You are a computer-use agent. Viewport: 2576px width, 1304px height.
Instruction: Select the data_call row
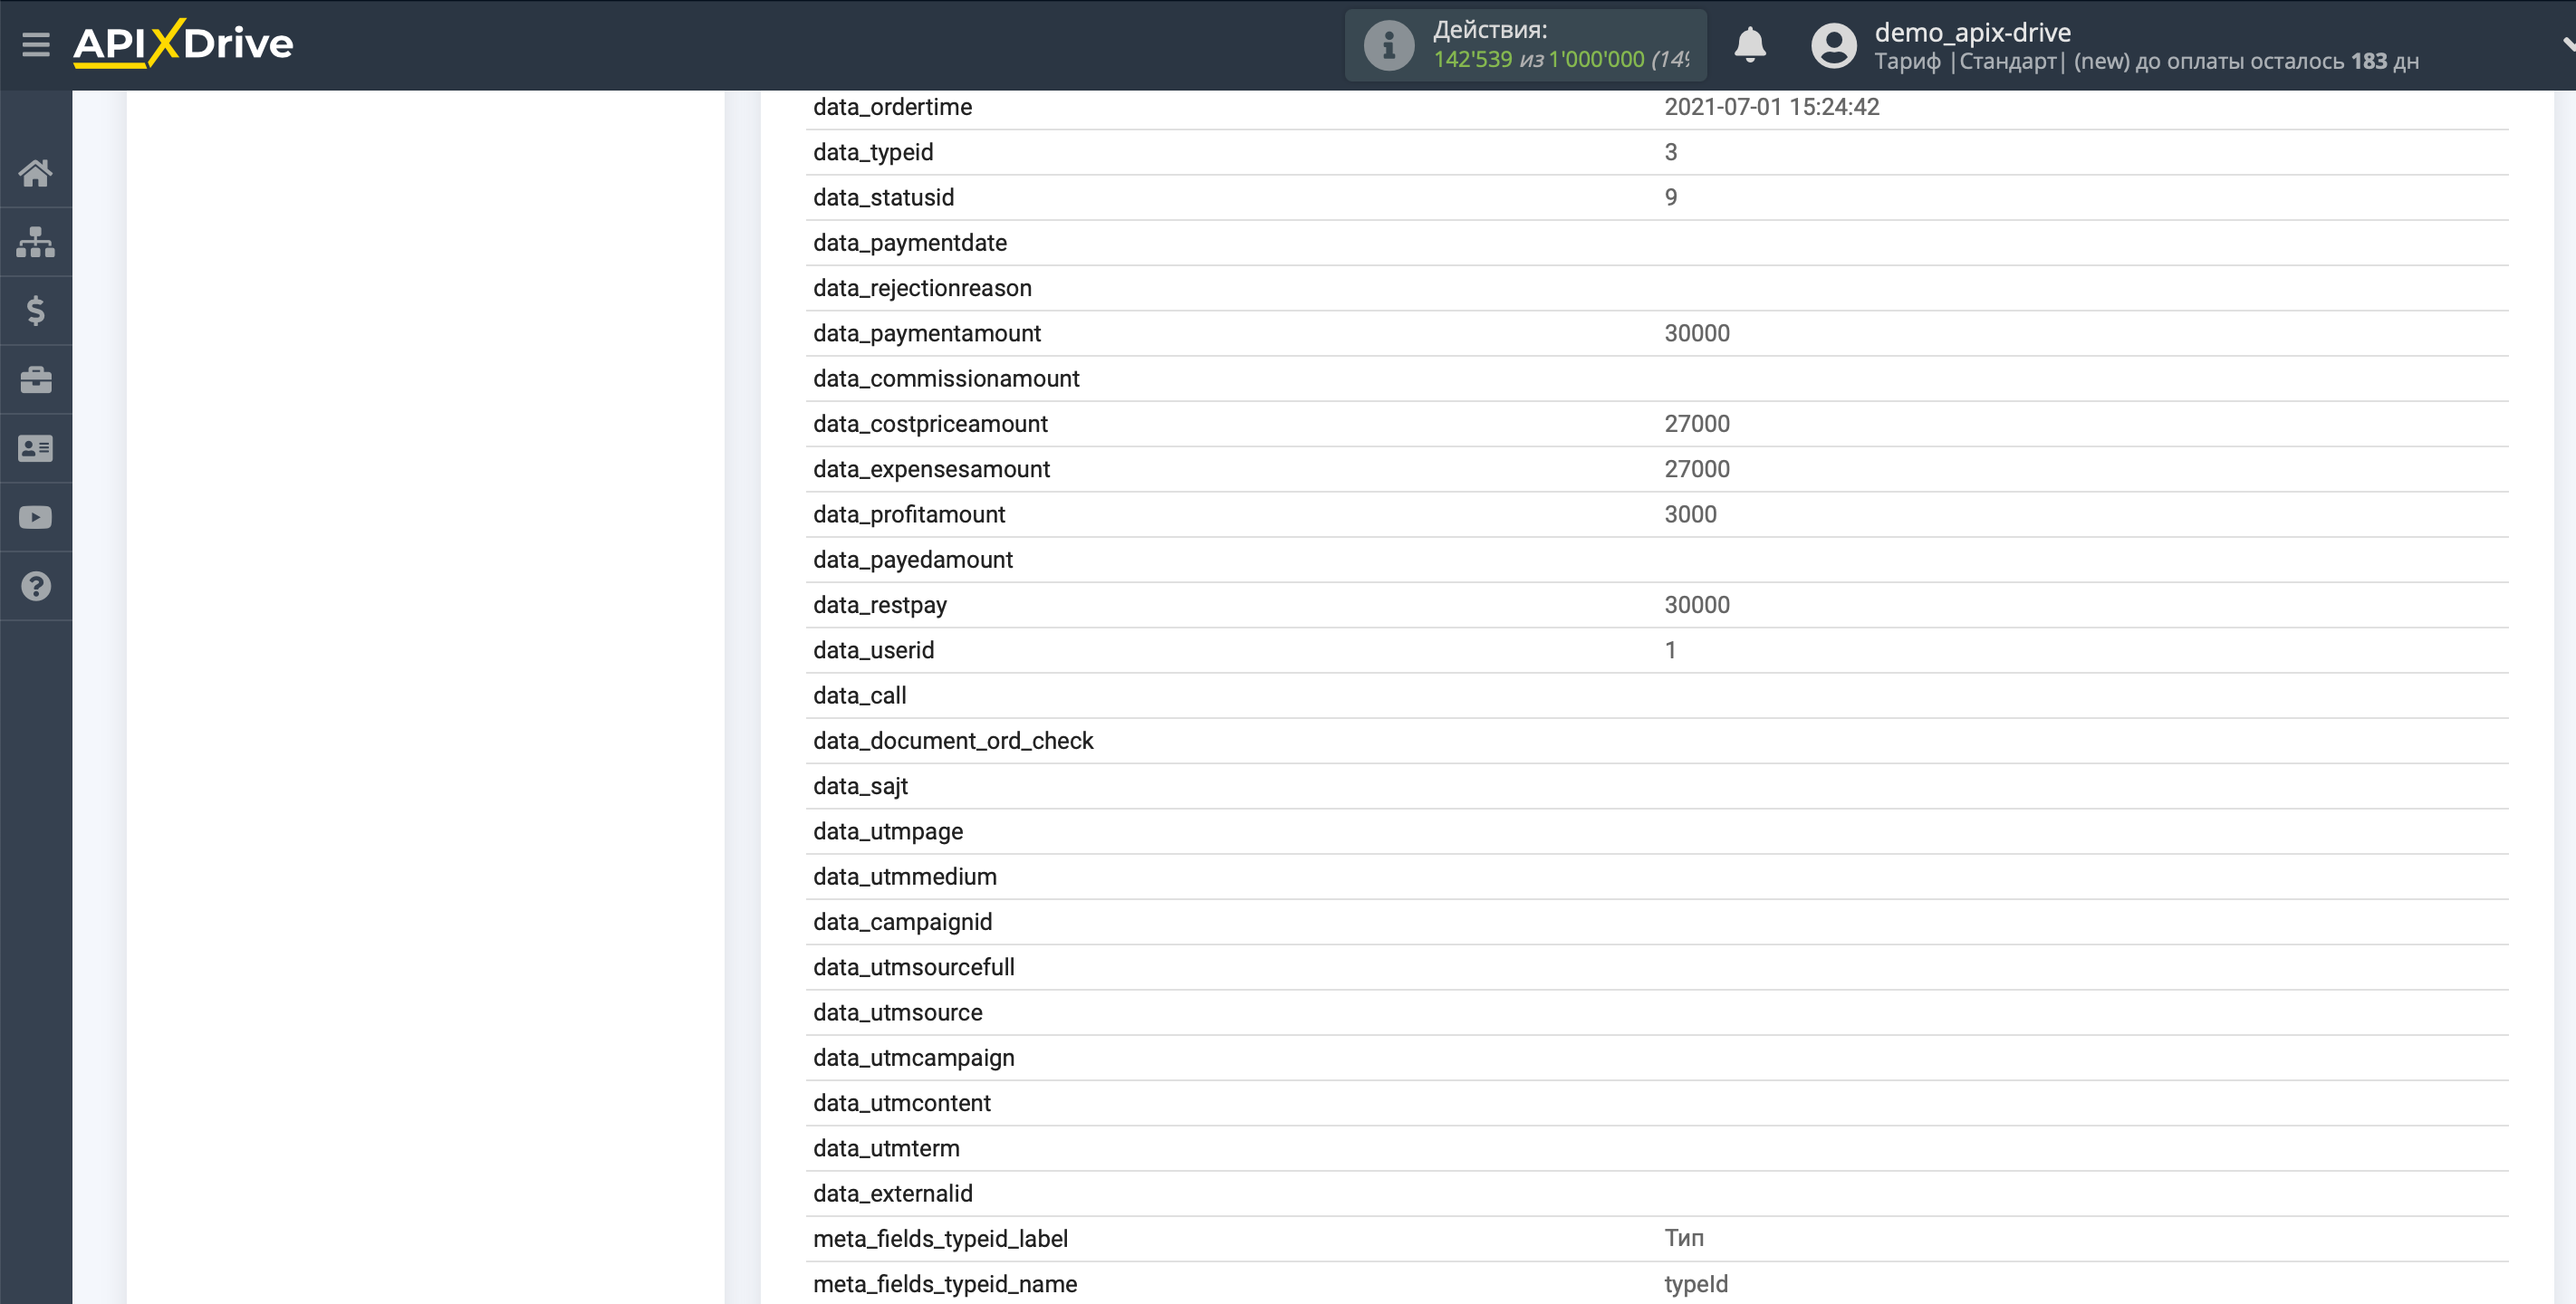1657,696
